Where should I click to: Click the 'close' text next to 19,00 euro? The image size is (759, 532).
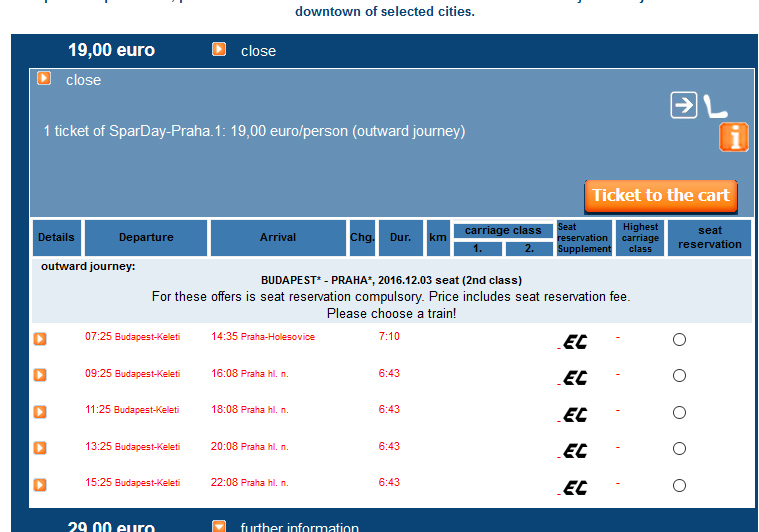(258, 51)
